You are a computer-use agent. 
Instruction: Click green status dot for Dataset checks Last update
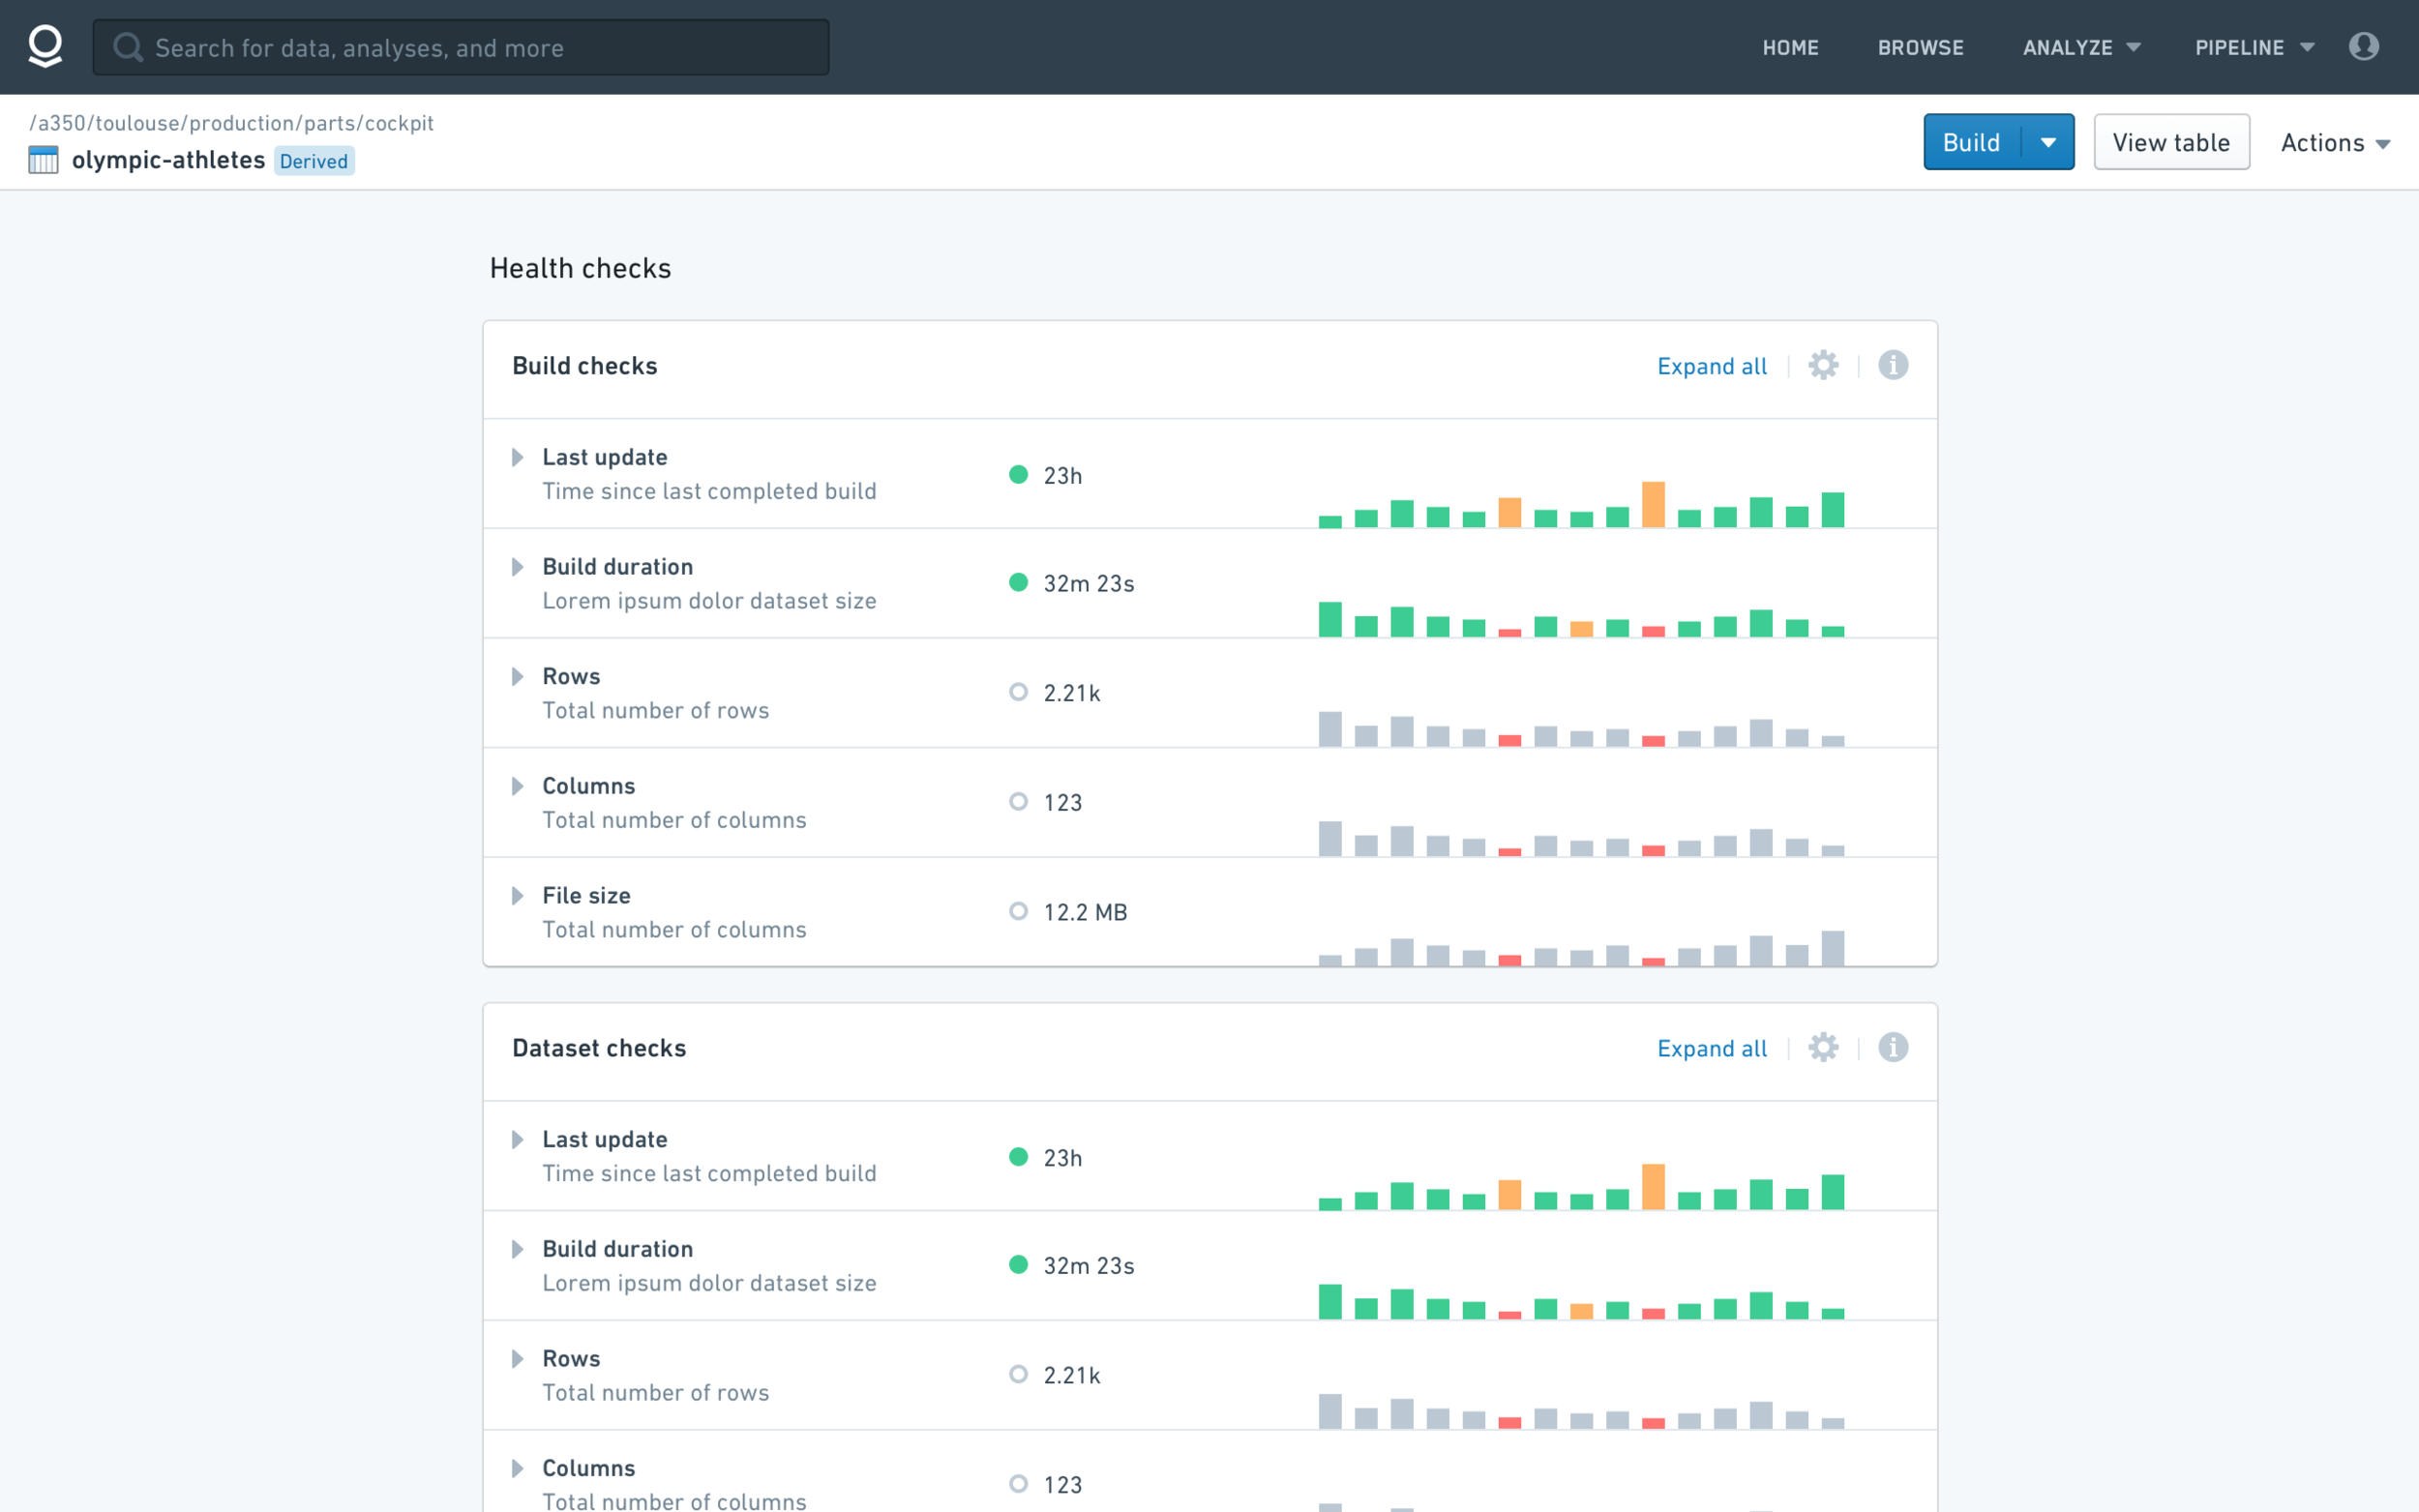(1018, 1156)
